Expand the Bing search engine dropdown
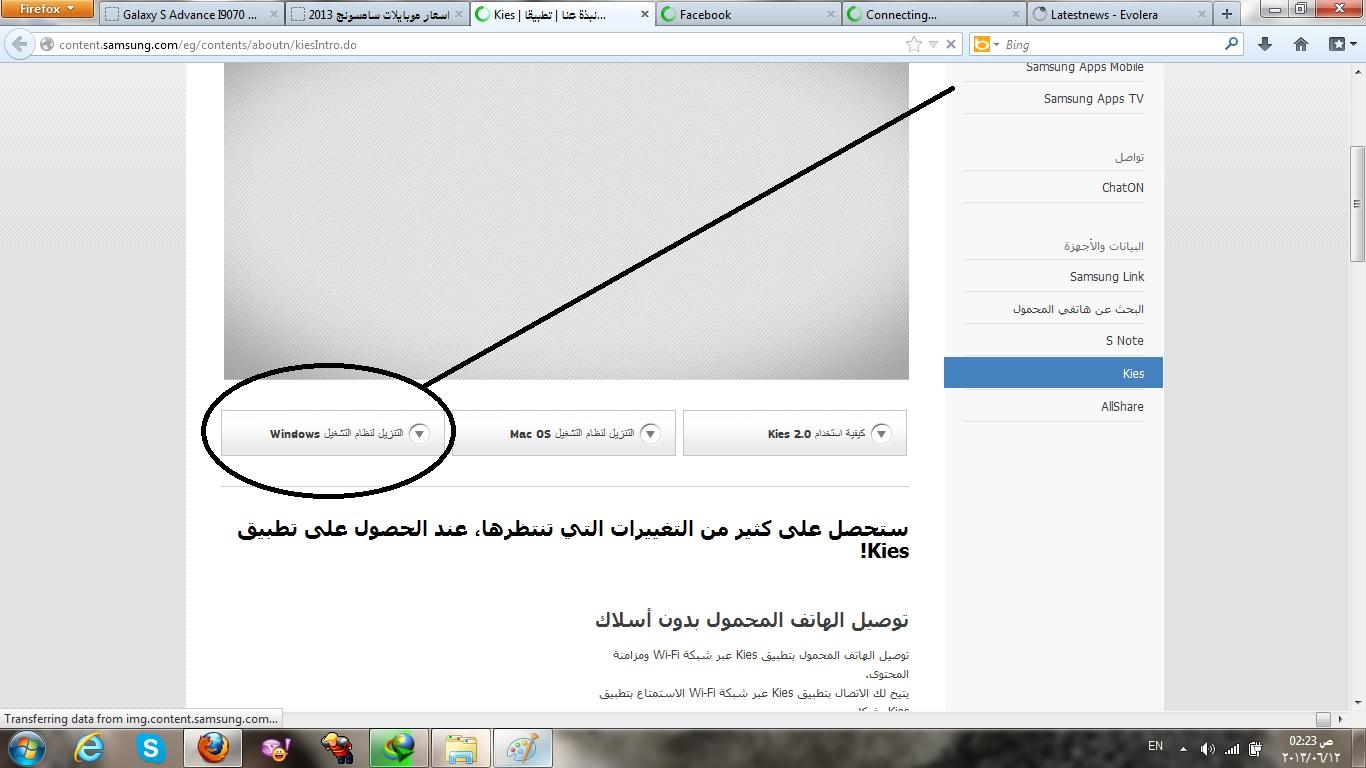 [x=986, y=44]
